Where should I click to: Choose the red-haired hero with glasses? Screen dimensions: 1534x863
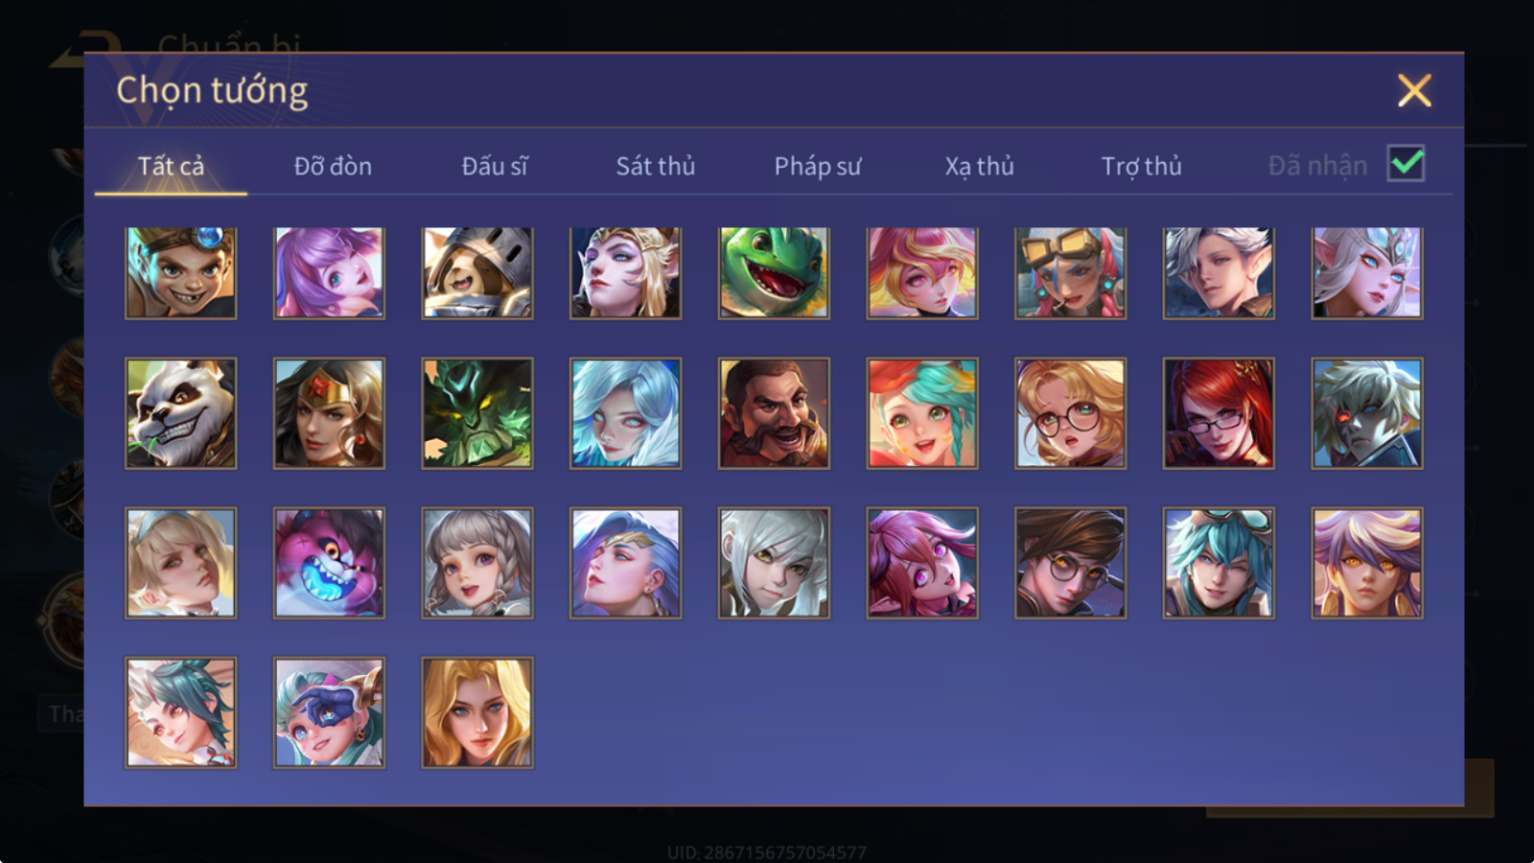pos(1218,413)
